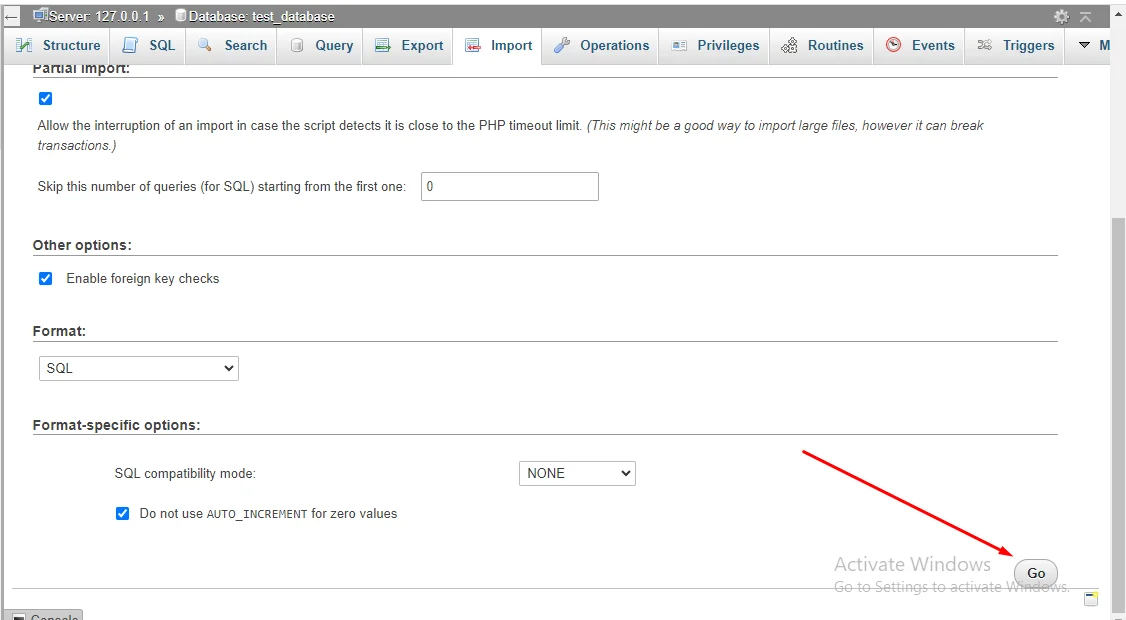Click the collapse page header arrows icon

1085,16
